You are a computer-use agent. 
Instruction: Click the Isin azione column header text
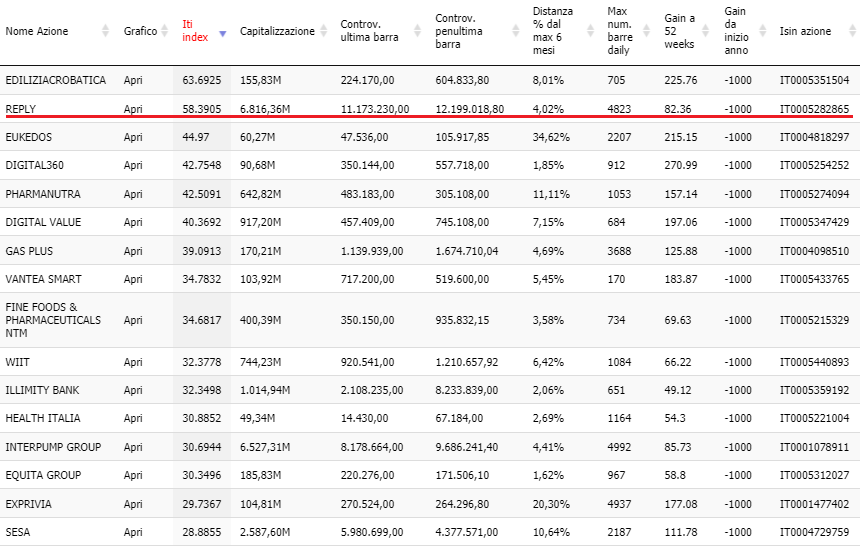point(805,31)
